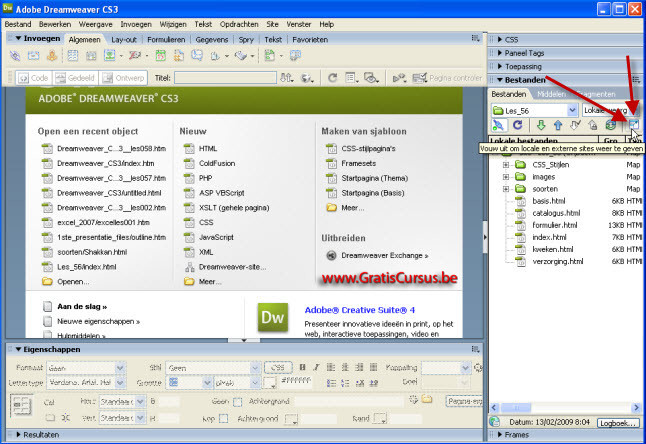Image resolution: width=646 pixels, height=444 pixels.
Task: Open the Middelen tab in Bestanden
Action: (x=551, y=94)
